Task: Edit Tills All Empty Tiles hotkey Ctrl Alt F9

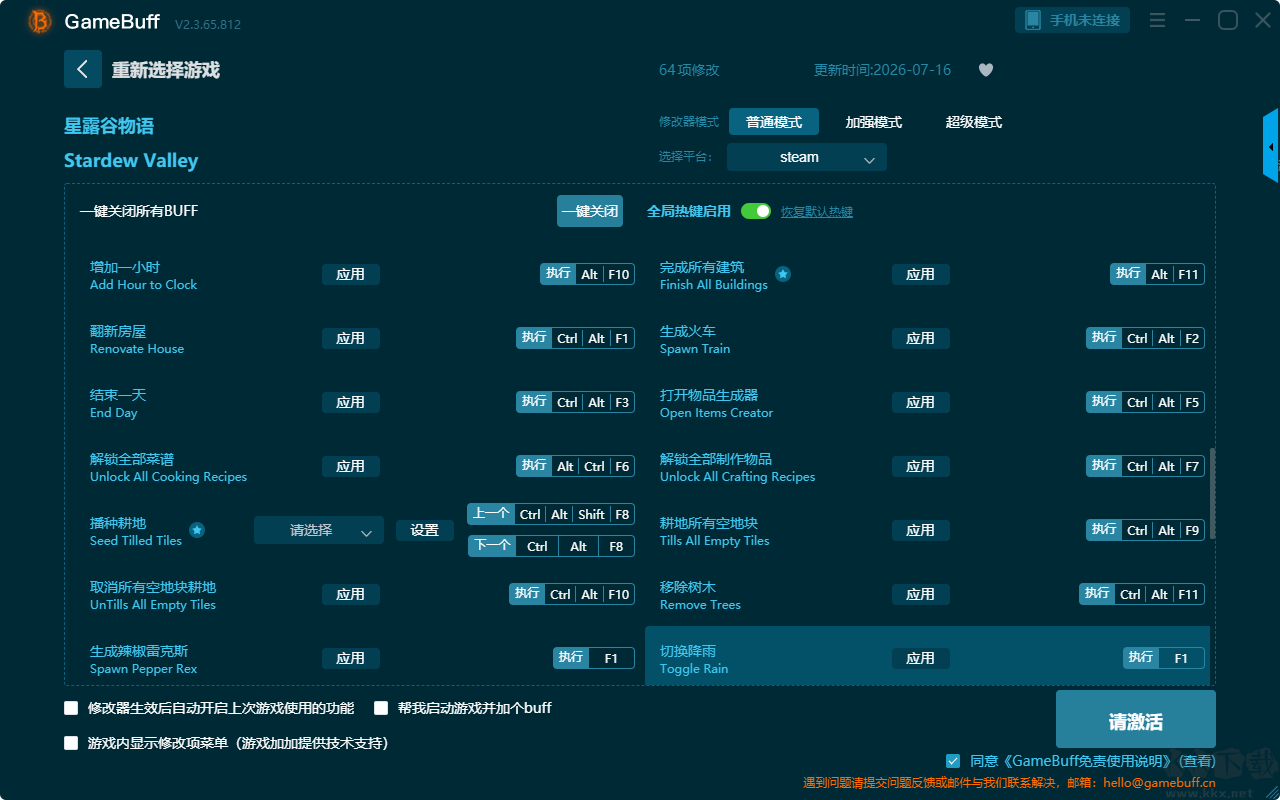Action: 1145,530
